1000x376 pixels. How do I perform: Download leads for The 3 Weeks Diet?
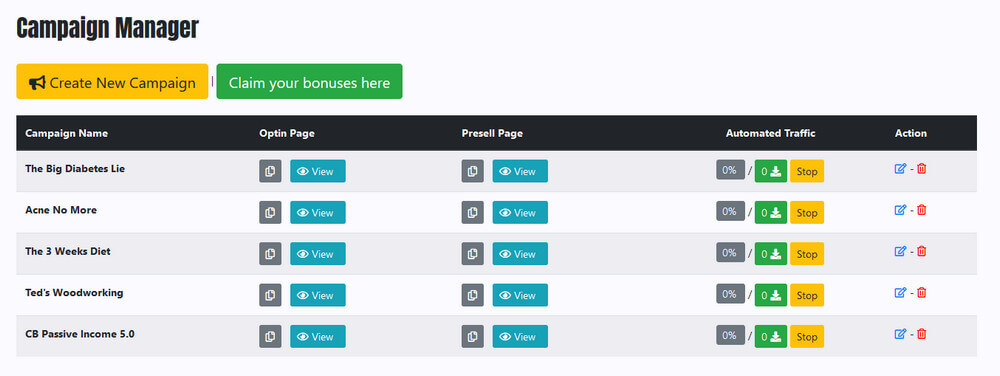click(771, 254)
